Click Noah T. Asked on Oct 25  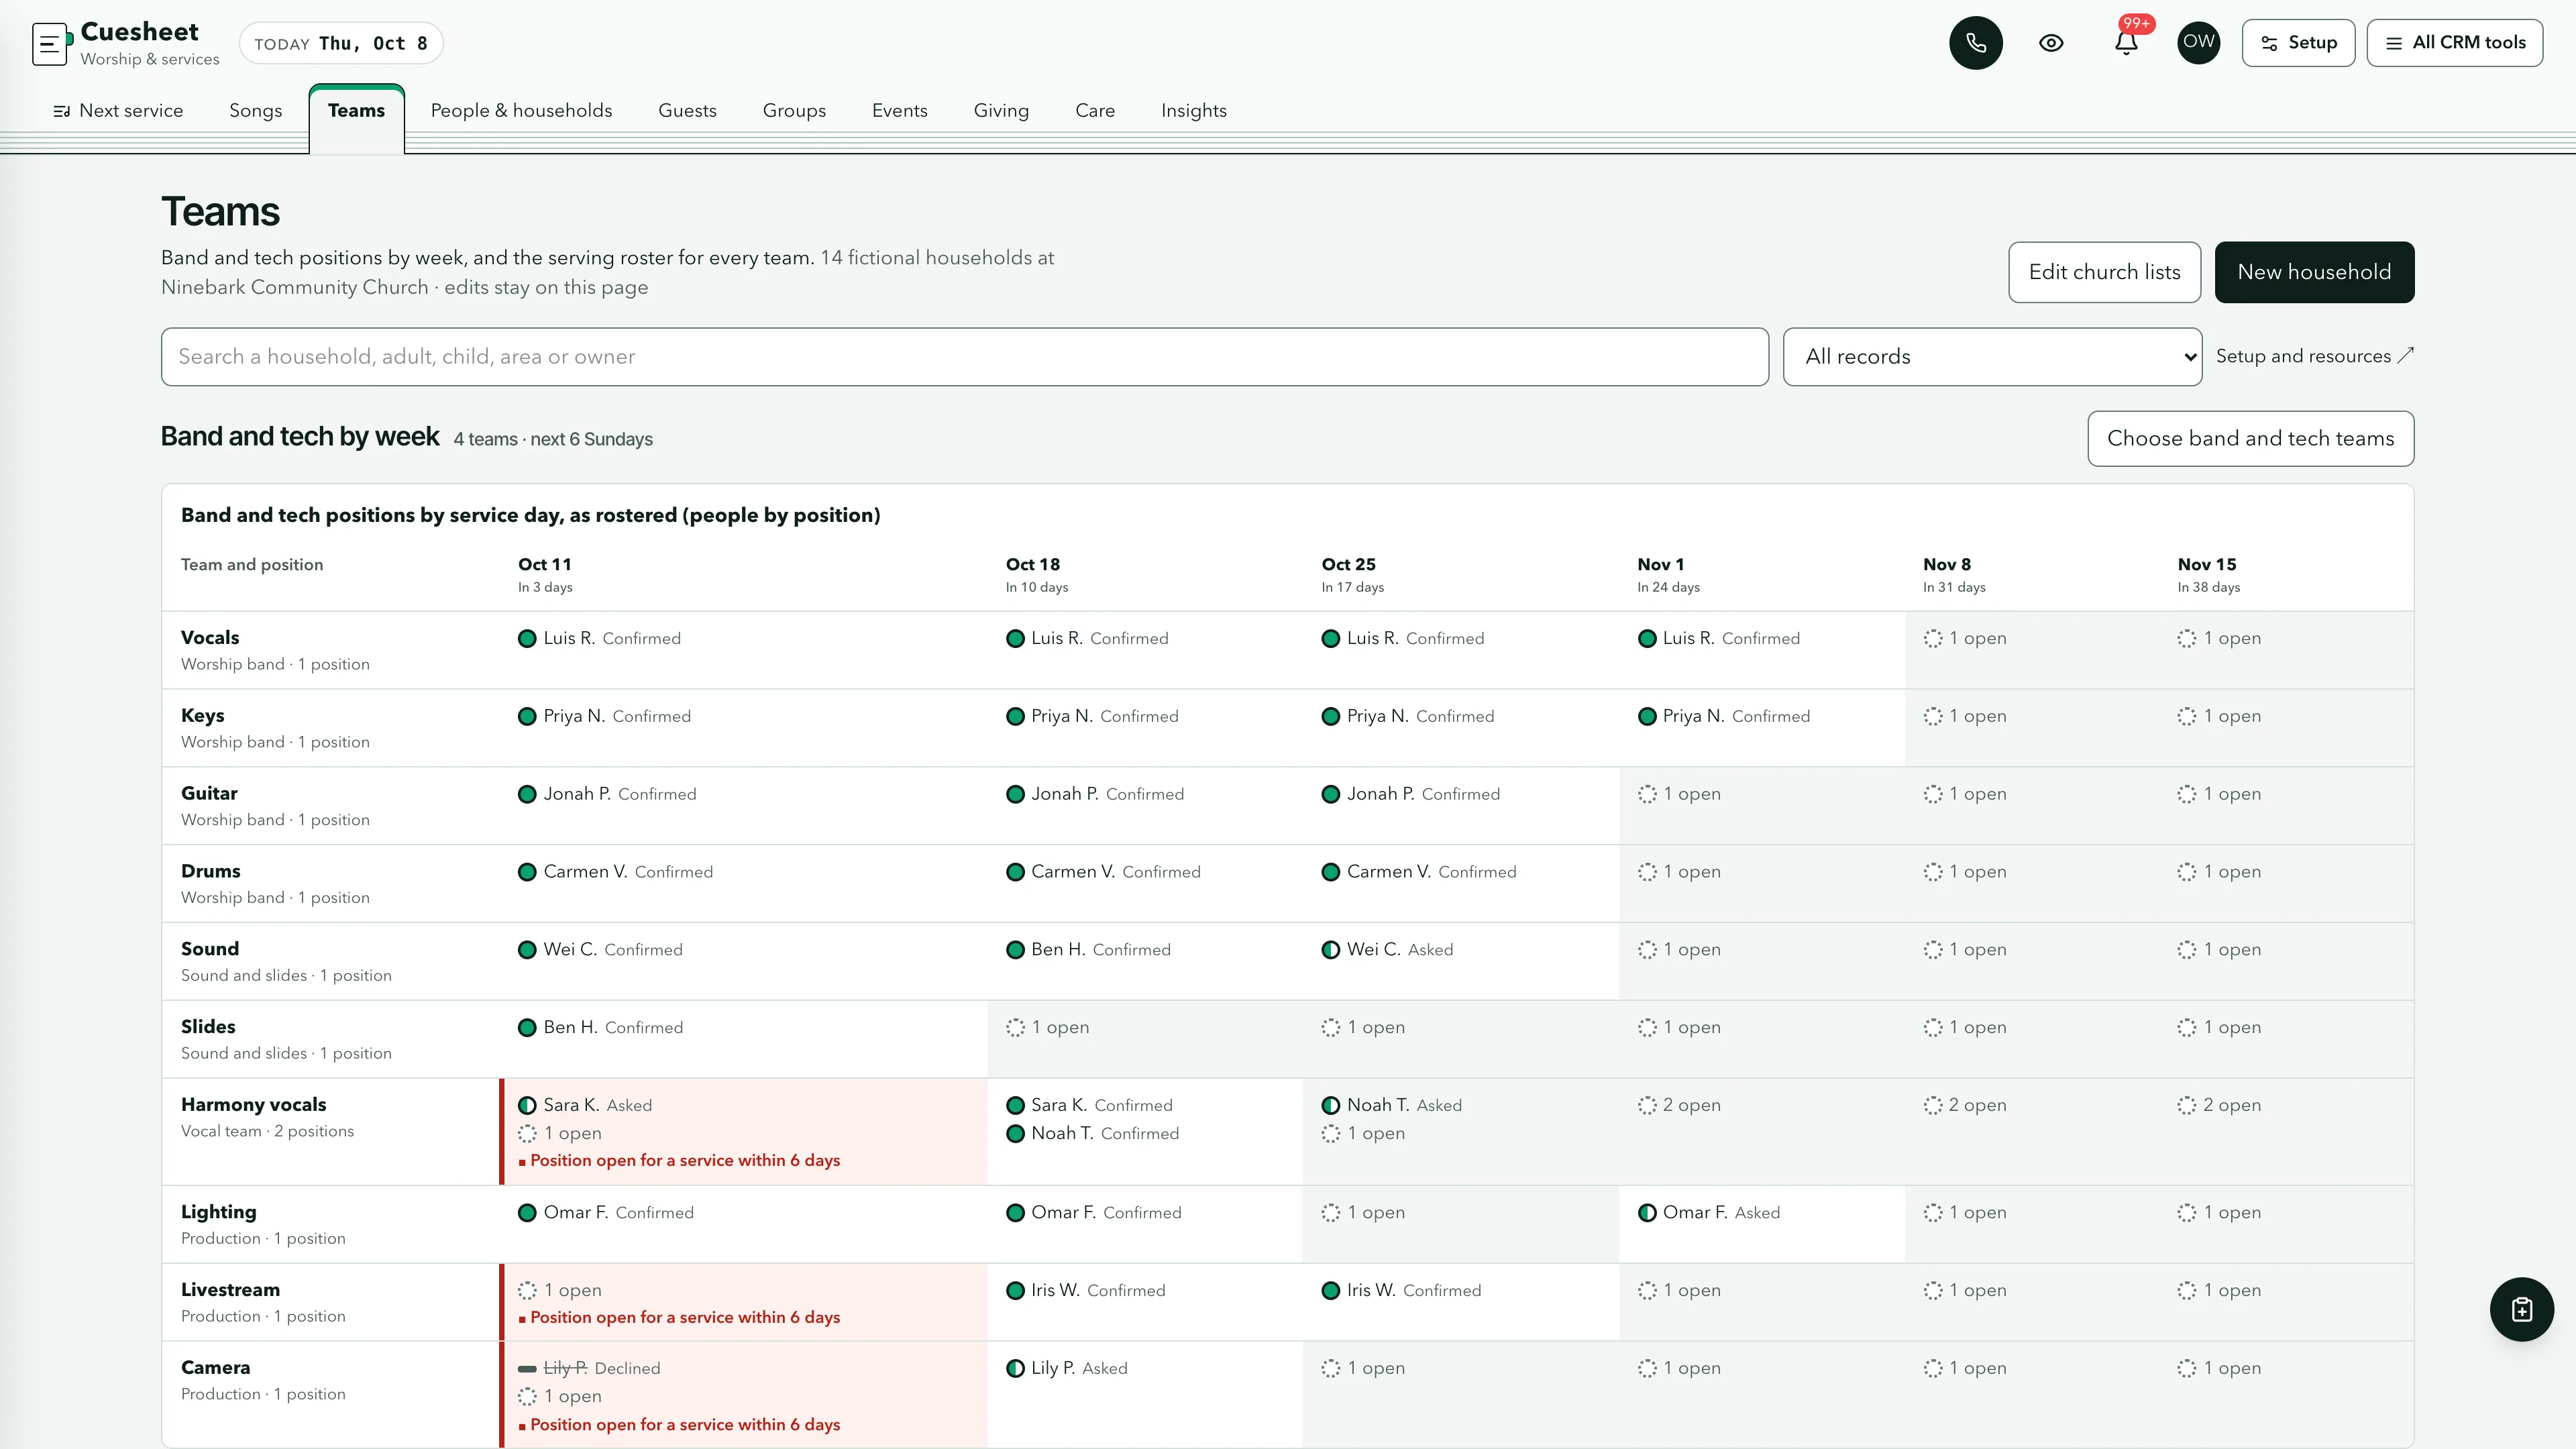point(1392,1105)
